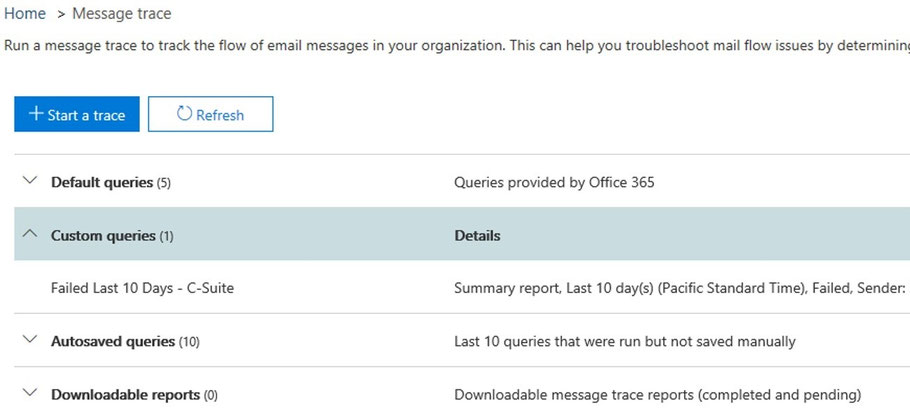
Task: Go to Home in the breadcrumb
Action: [25, 14]
